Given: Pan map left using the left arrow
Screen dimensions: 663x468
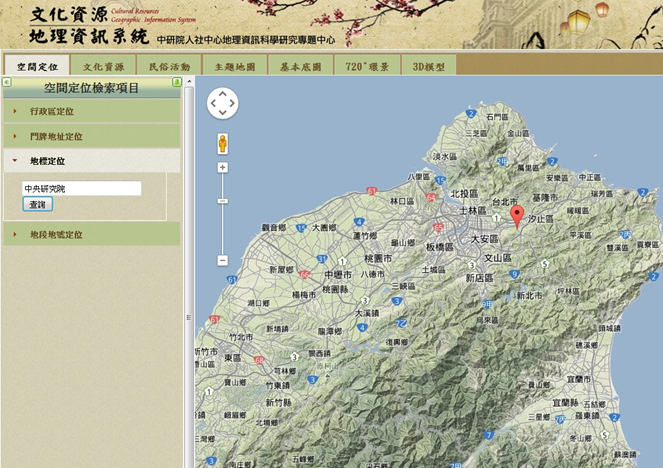Looking at the screenshot, I should point(212,103).
